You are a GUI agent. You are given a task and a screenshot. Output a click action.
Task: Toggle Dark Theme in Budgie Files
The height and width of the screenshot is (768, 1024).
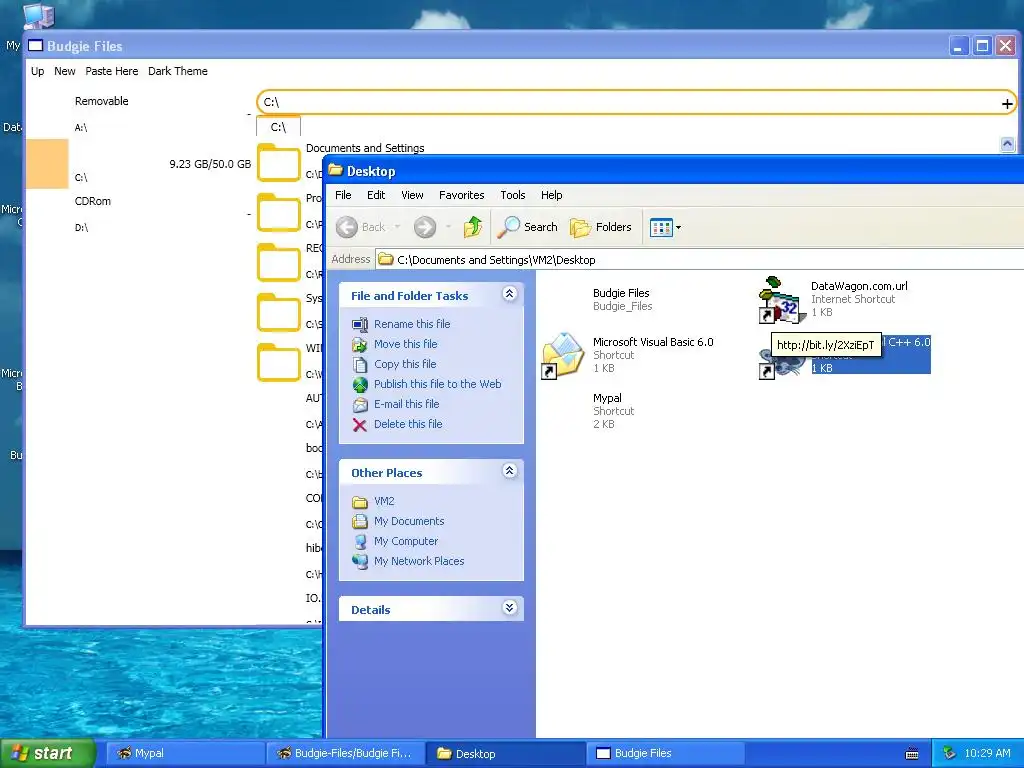pos(178,71)
